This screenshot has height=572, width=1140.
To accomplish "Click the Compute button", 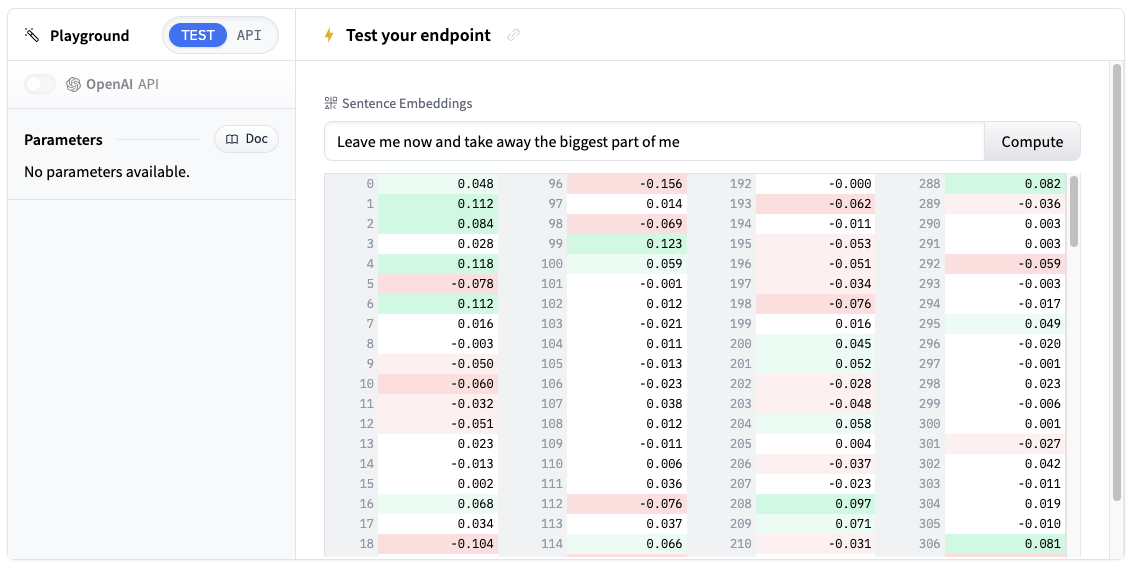I will coord(1032,142).
